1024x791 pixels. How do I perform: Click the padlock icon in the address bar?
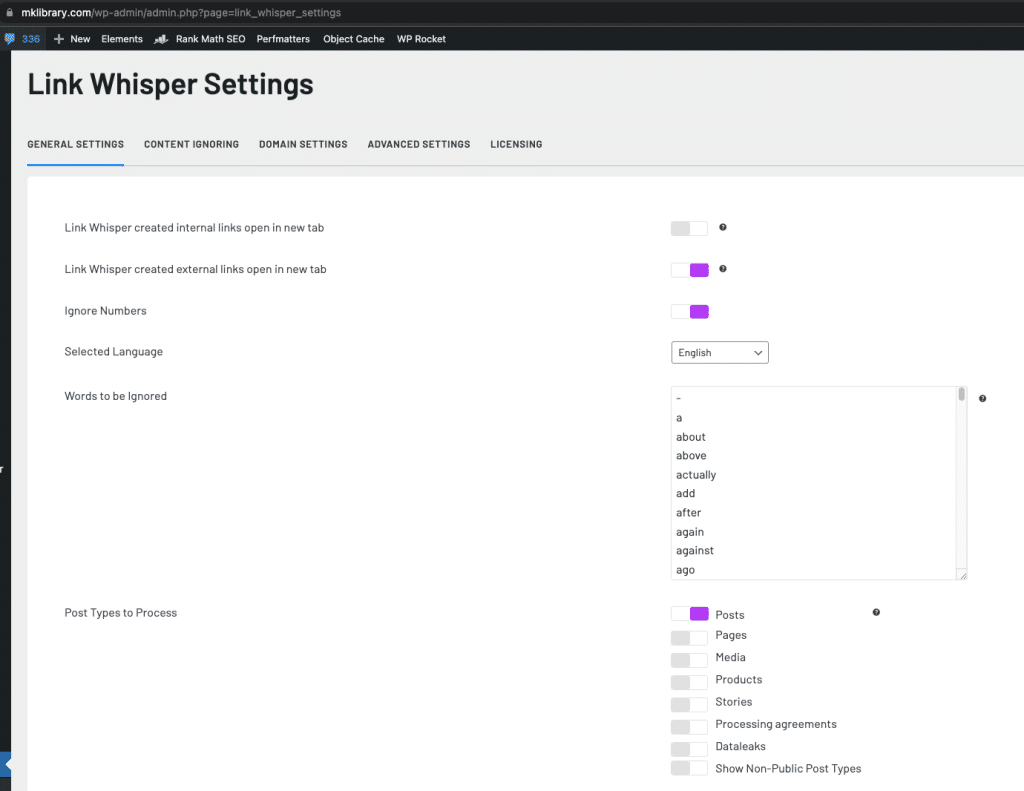point(9,13)
